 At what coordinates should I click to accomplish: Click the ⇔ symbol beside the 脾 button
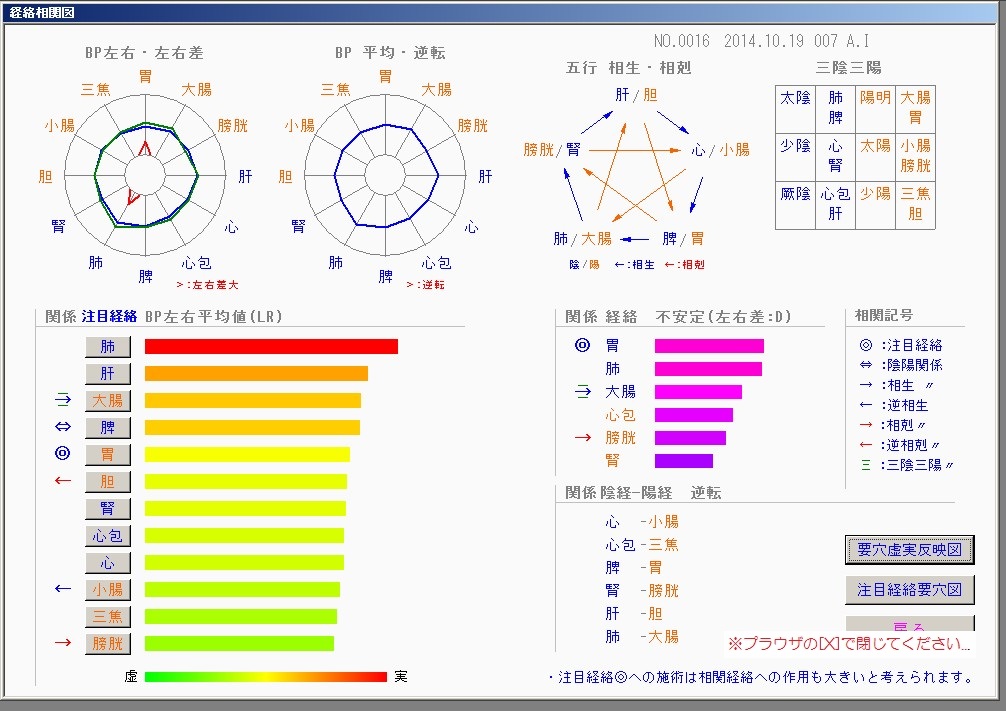point(63,428)
